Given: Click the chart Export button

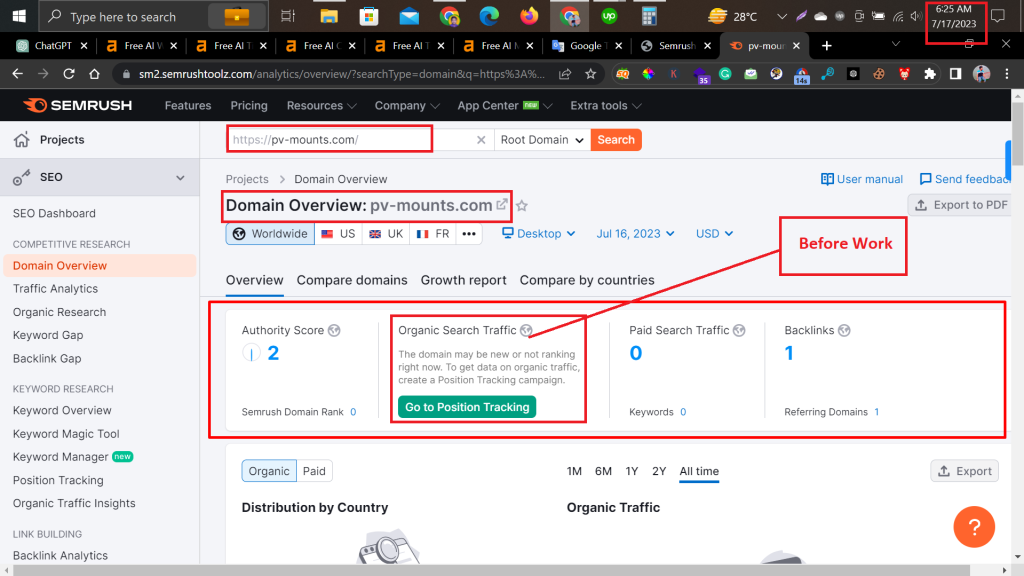Looking at the screenshot, I should coord(965,471).
